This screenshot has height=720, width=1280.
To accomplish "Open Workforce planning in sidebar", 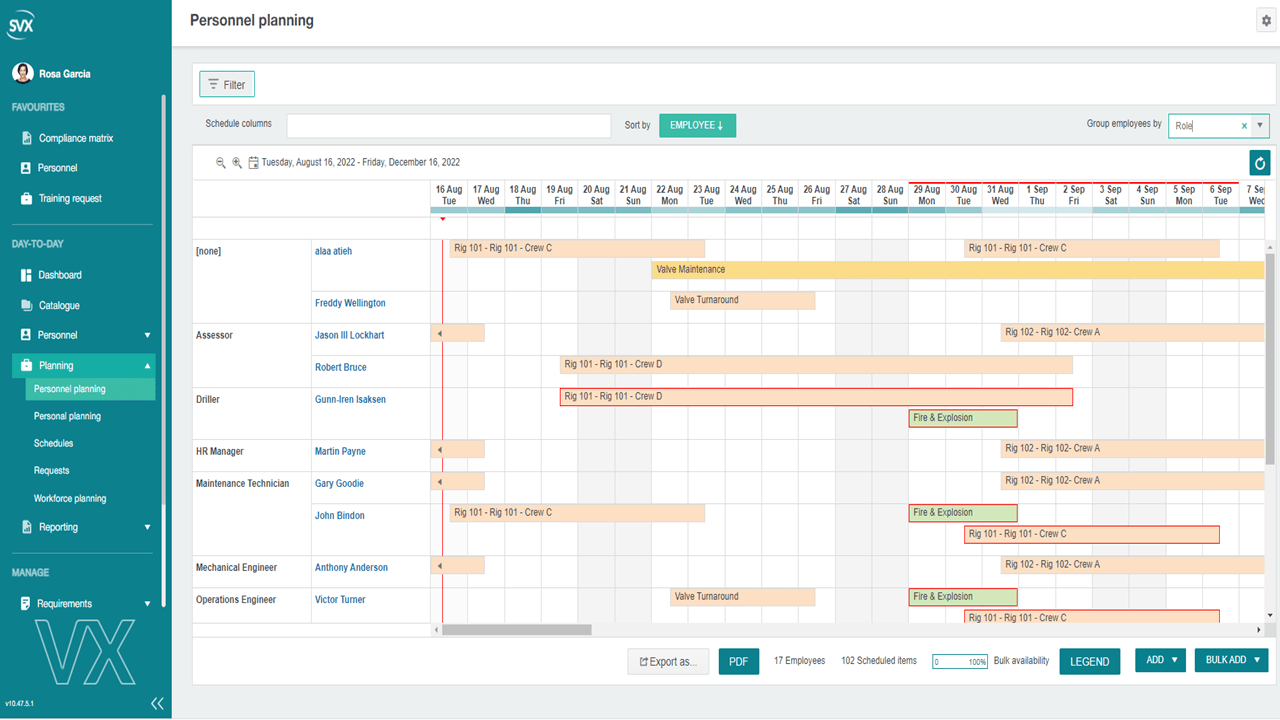I will (70, 498).
